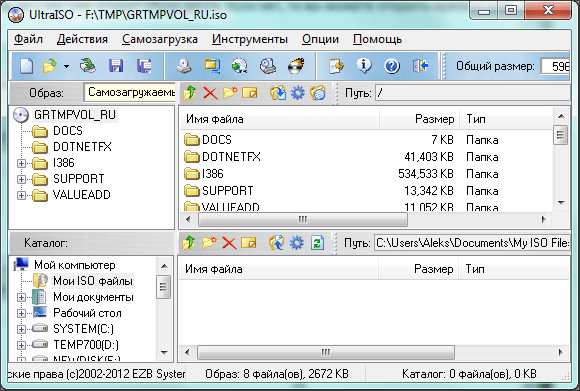Click the Самозагружаемый image type field
Viewport: 580px width, 391px height.
pos(129,92)
